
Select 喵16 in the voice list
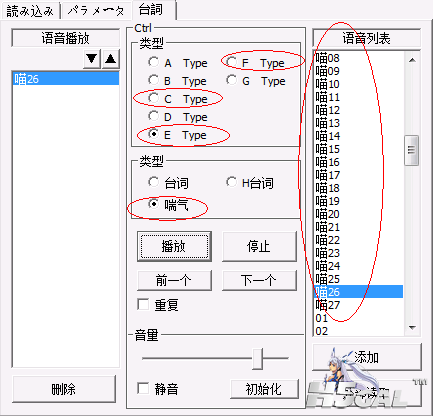point(359,162)
